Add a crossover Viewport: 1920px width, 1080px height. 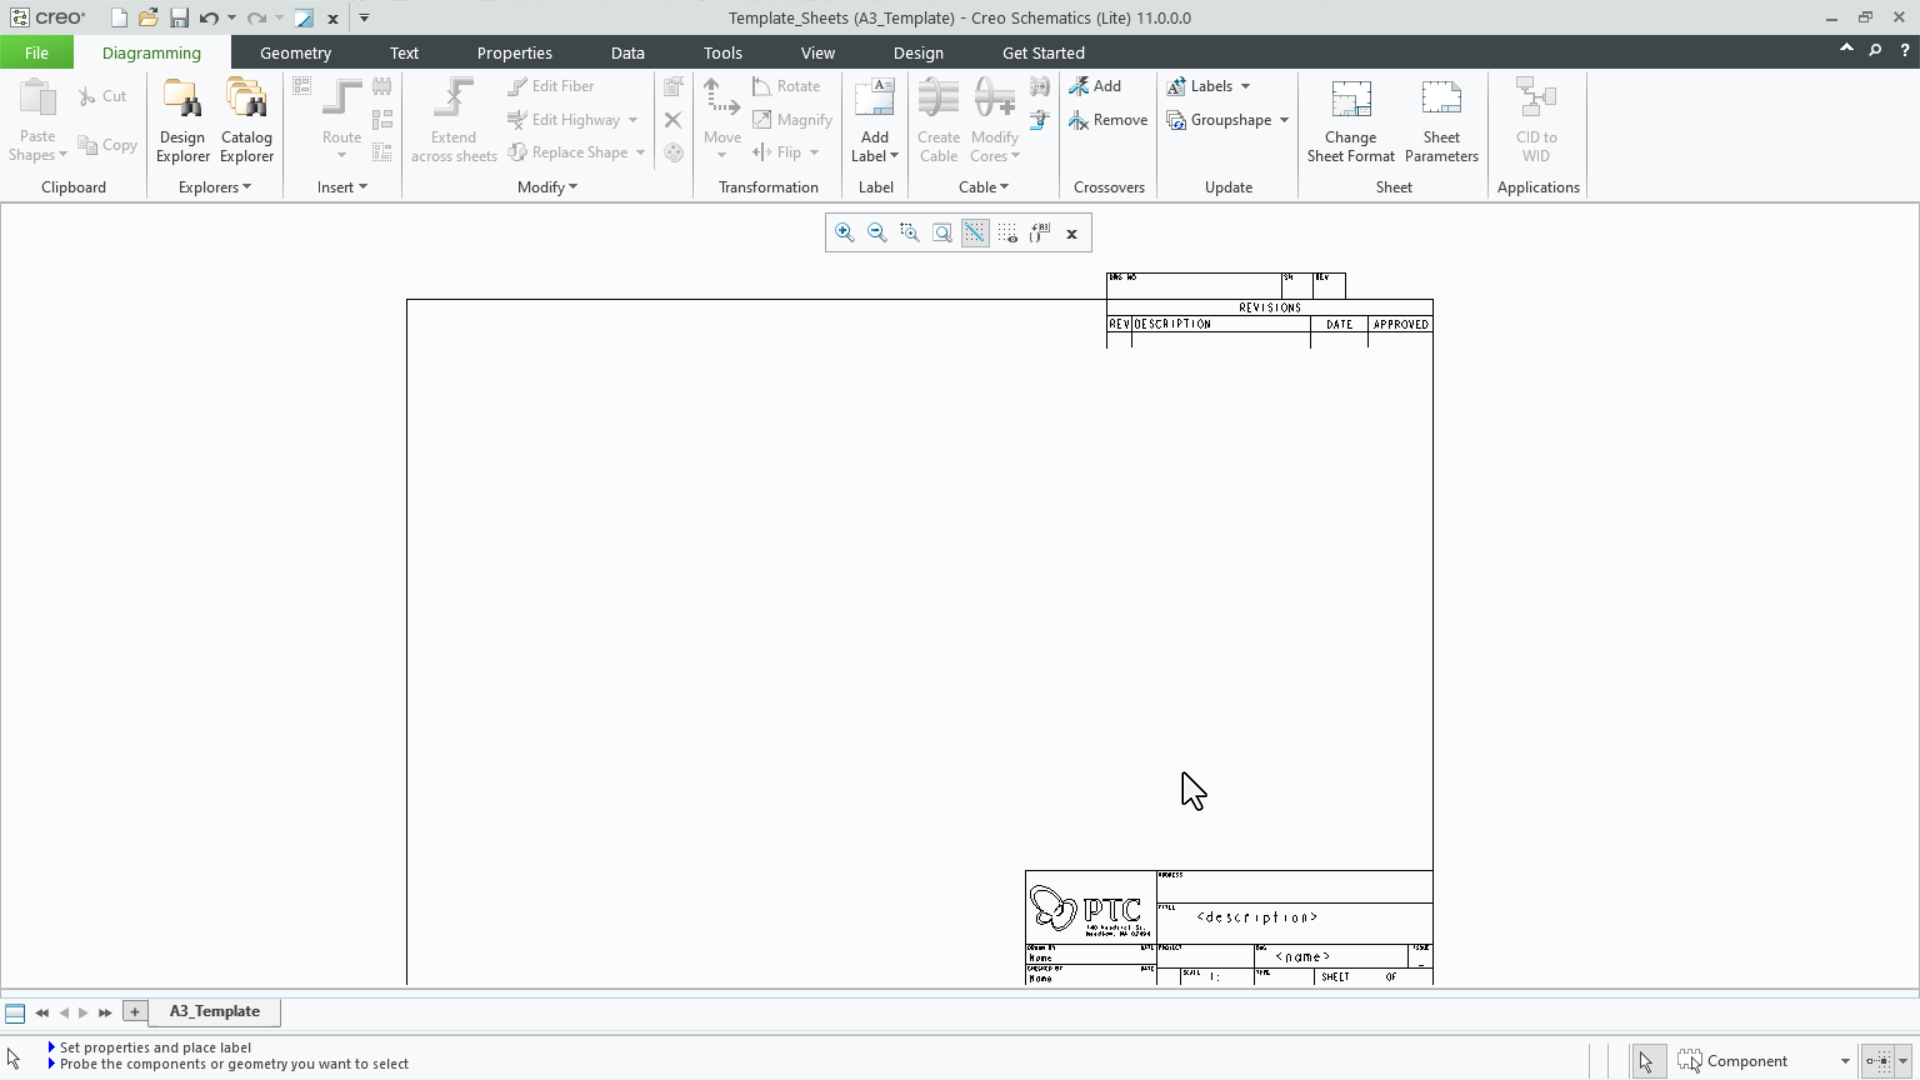(x=1095, y=86)
